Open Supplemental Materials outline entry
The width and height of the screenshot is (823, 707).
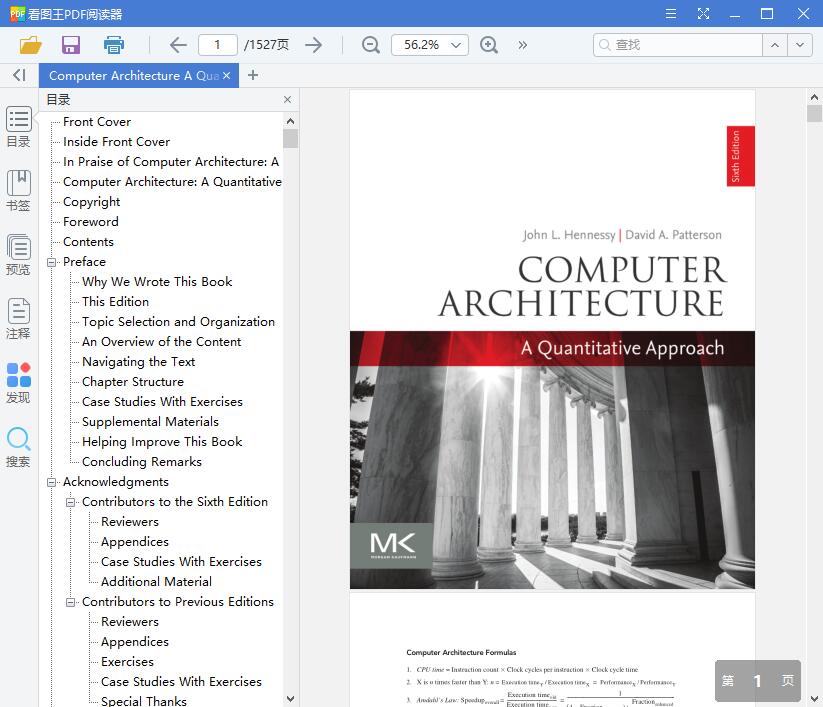(150, 422)
